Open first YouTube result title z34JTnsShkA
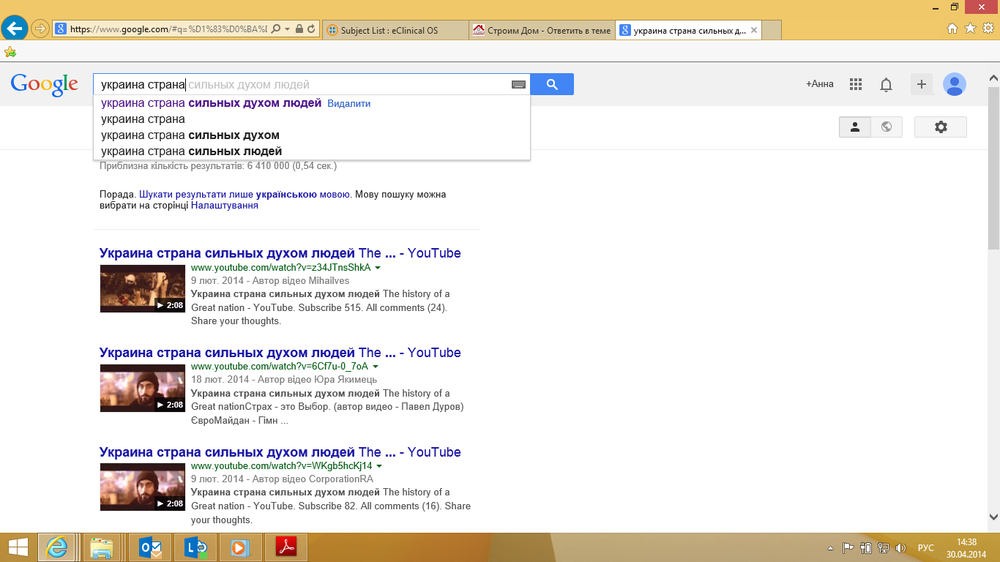This screenshot has width=1000, height=562. [x=280, y=253]
